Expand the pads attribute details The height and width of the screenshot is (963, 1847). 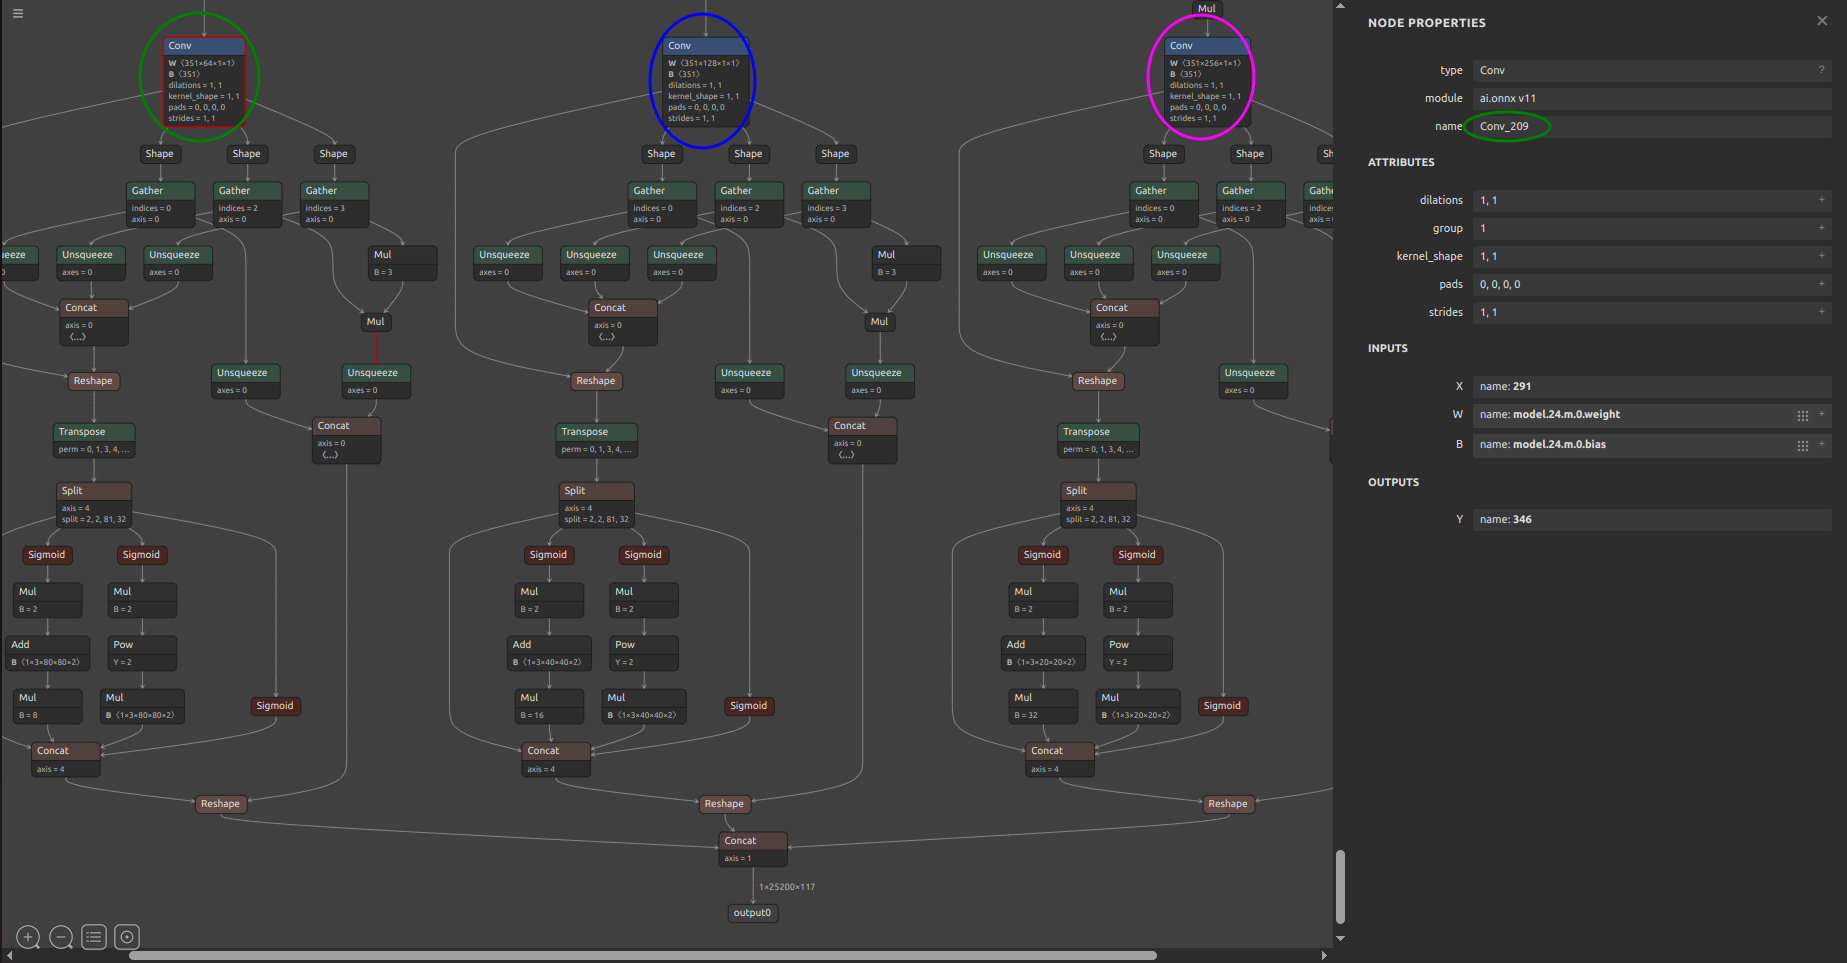point(1821,284)
